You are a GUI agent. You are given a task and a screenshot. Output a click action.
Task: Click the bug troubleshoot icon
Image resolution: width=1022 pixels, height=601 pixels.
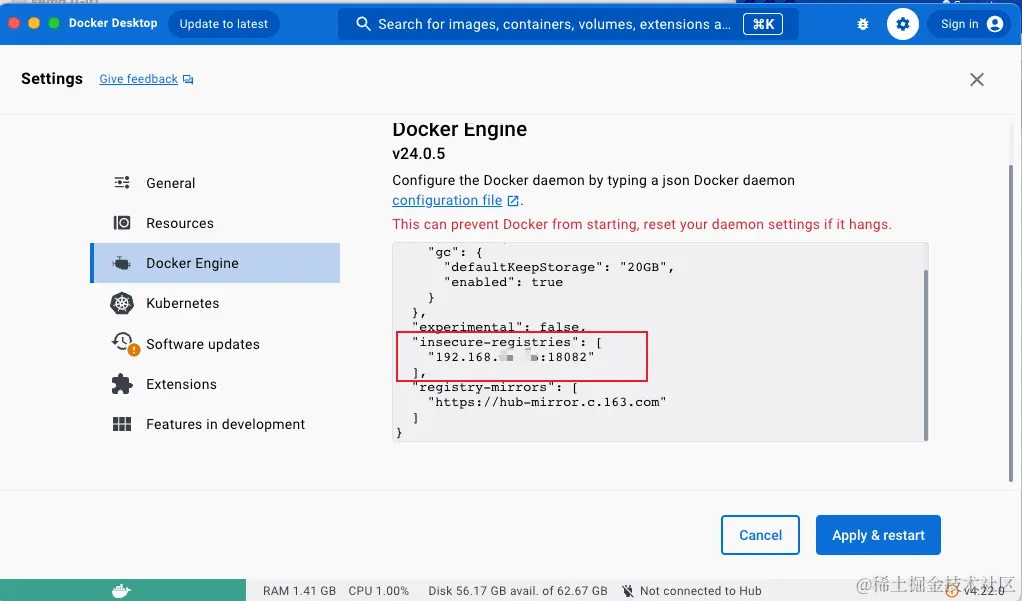[x=863, y=24]
